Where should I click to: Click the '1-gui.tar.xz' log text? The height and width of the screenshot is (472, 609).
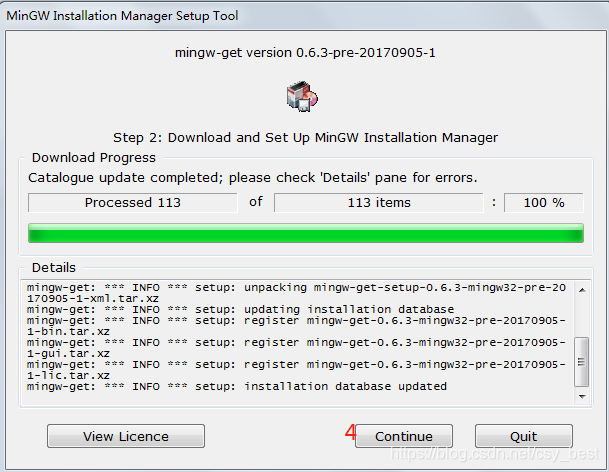(x=68, y=354)
